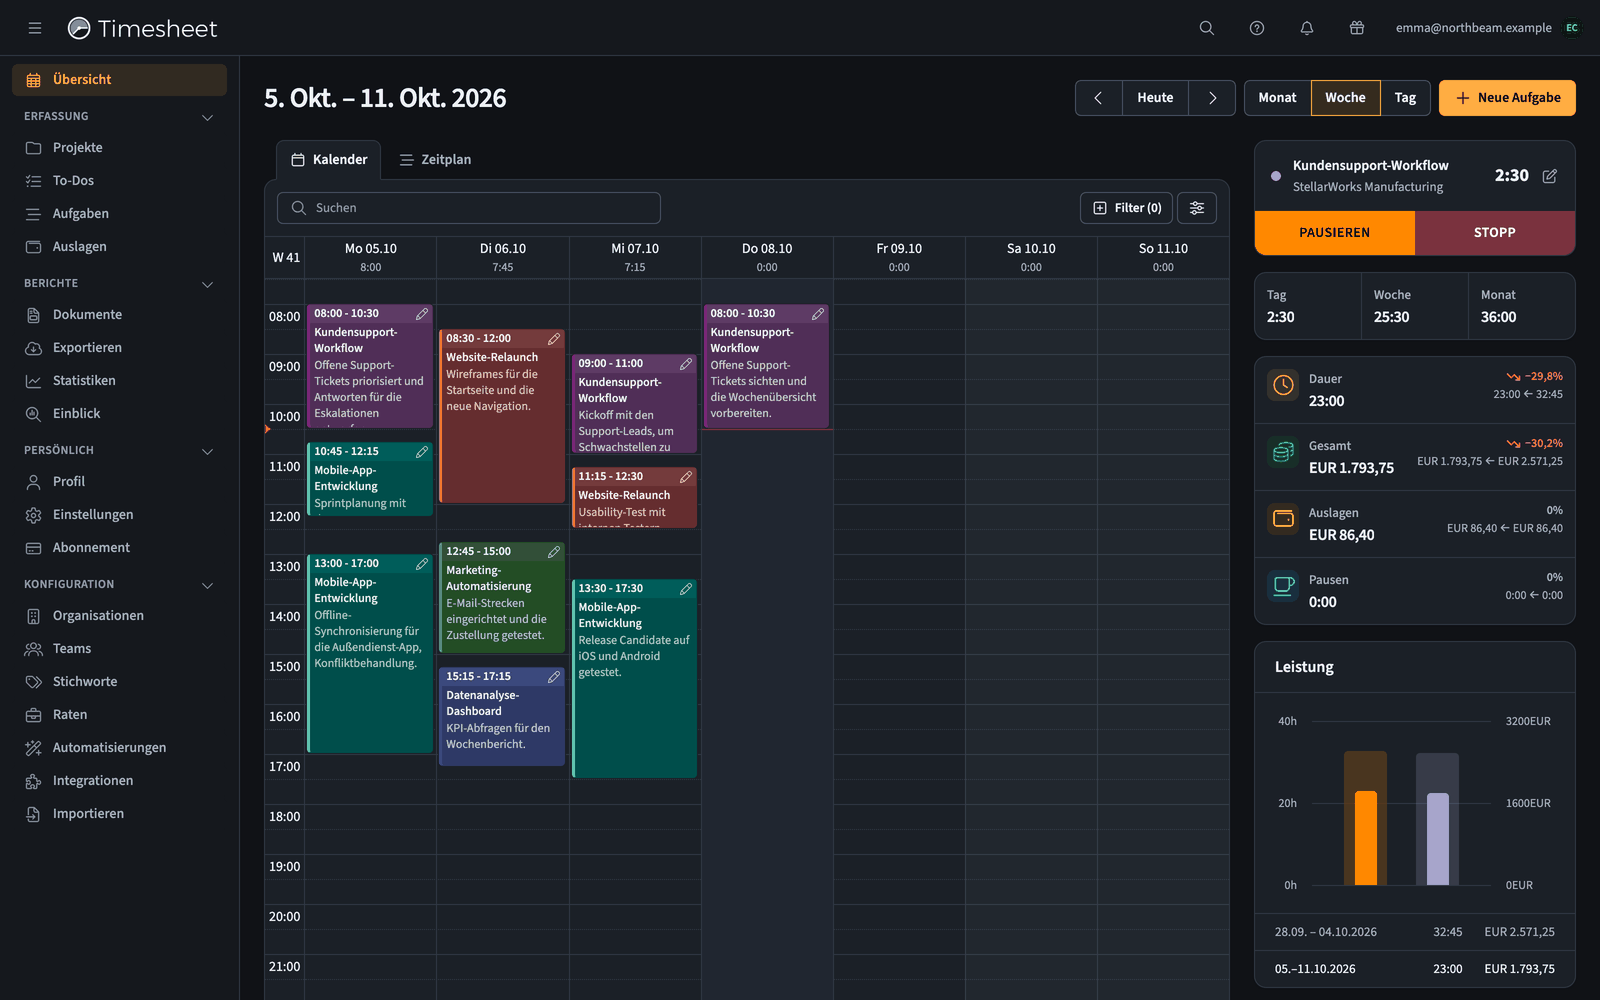Edit the Monday 13:00 - 17:00 Mobile-App entry
This screenshot has height=1000, width=1600.
click(x=422, y=564)
